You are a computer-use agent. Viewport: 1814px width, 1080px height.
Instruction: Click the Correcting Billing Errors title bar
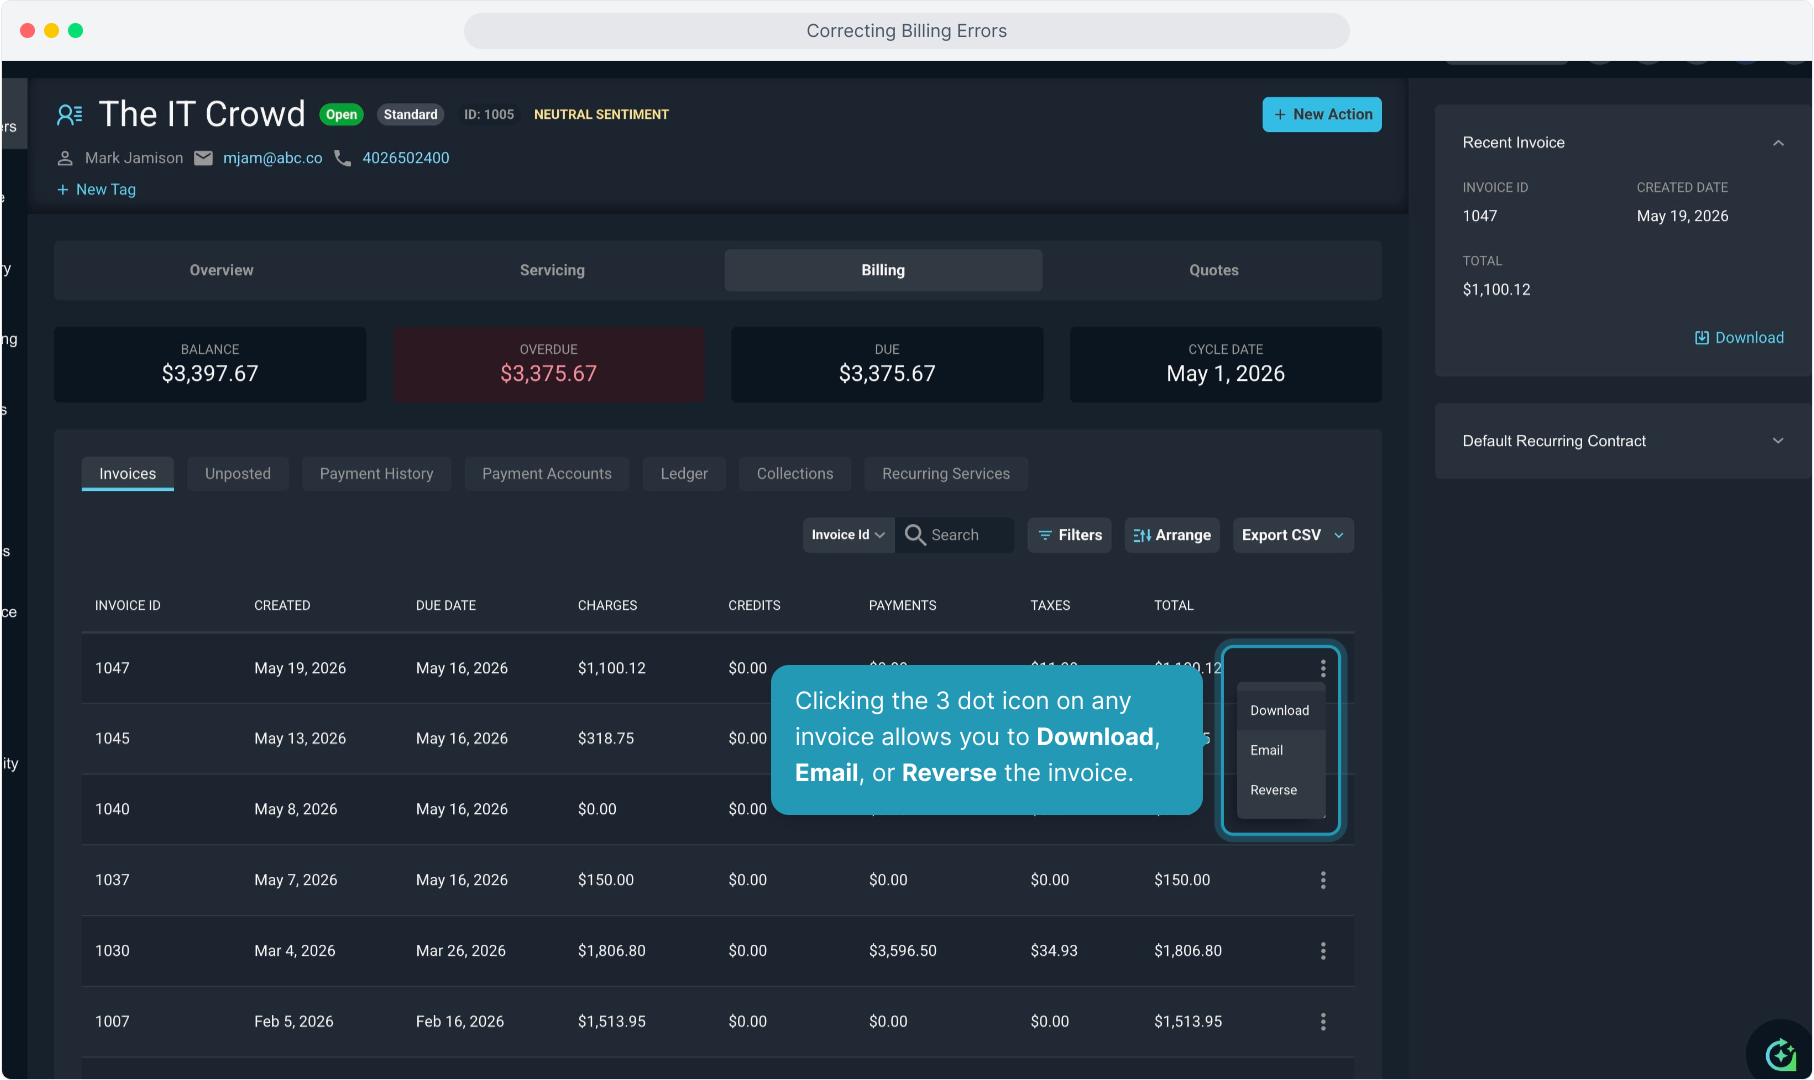pyautogui.click(x=907, y=31)
